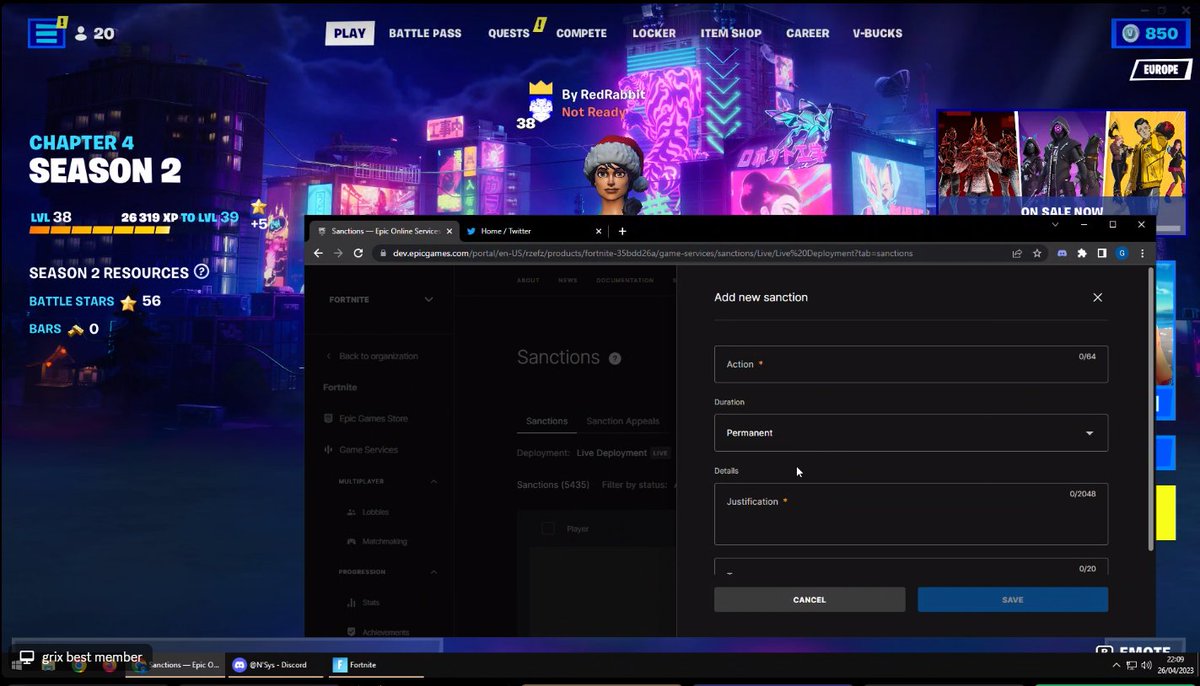The image size is (1200, 686).
Task: Open the ITEM SHOP tab
Action: click(731, 33)
